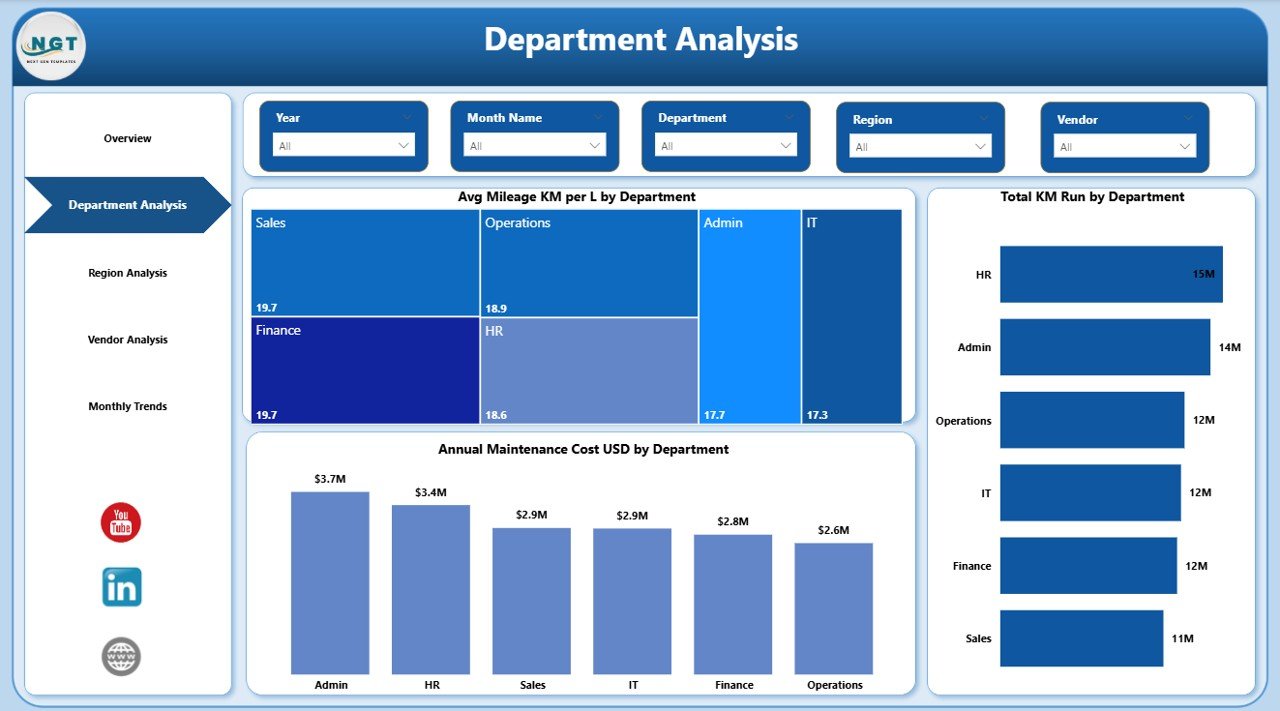Viewport: 1280px width, 711px height.
Task: Click the YouTube icon in the sidebar
Action: (x=120, y=521)
